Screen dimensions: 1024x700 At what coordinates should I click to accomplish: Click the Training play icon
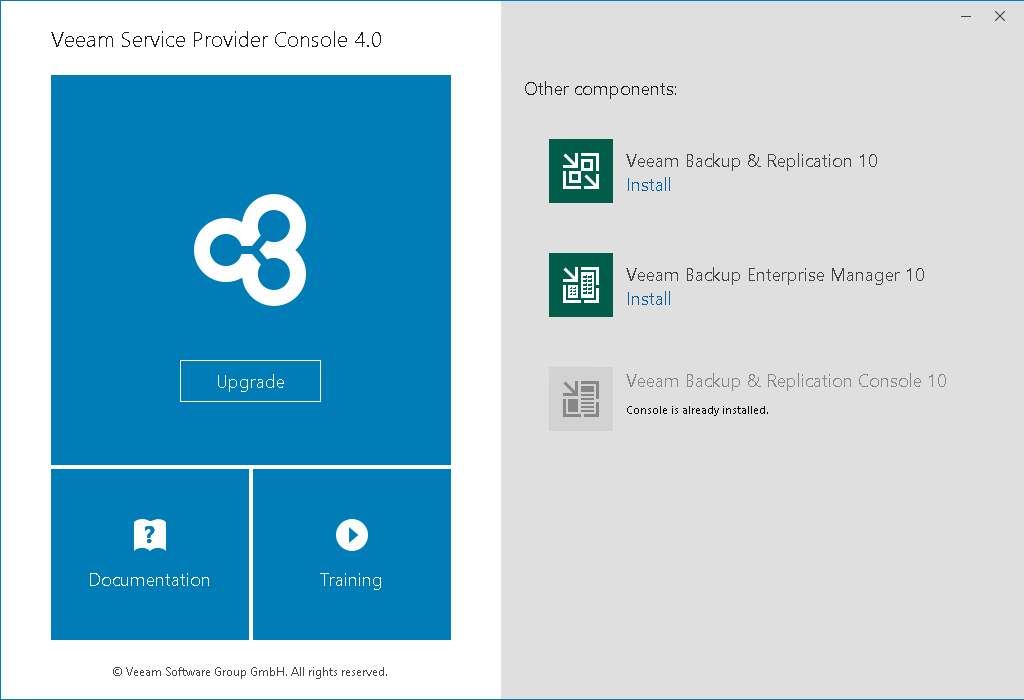pos(352,535)
